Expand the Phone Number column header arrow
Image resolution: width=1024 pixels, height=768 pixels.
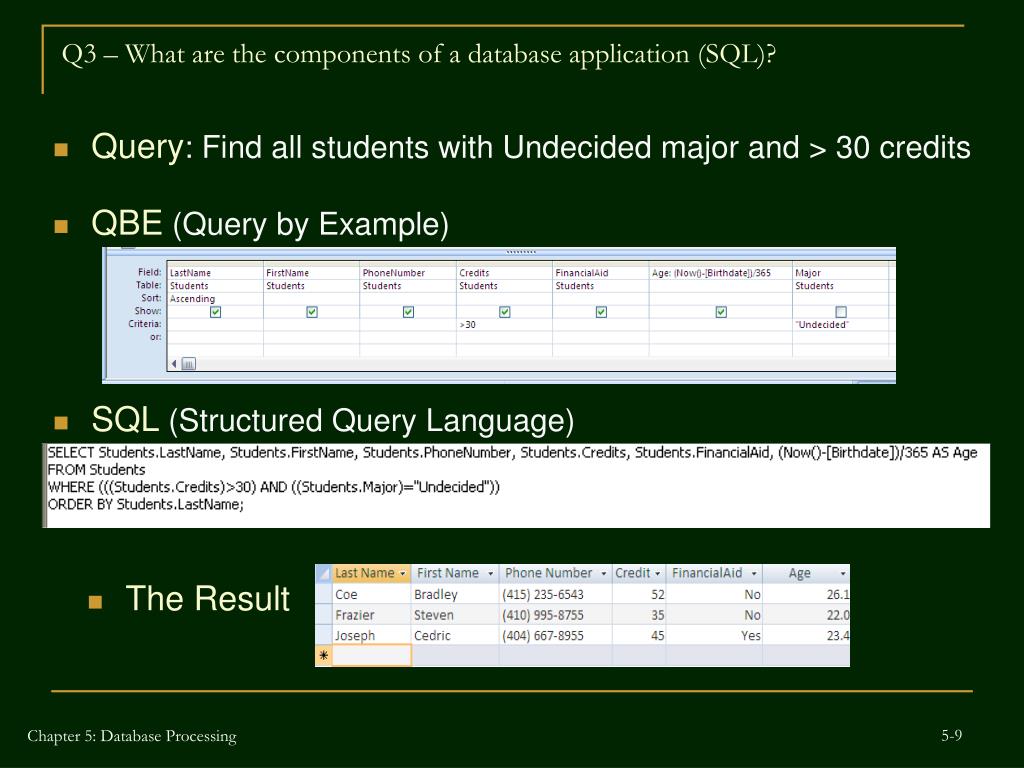[x=602, y=574]
